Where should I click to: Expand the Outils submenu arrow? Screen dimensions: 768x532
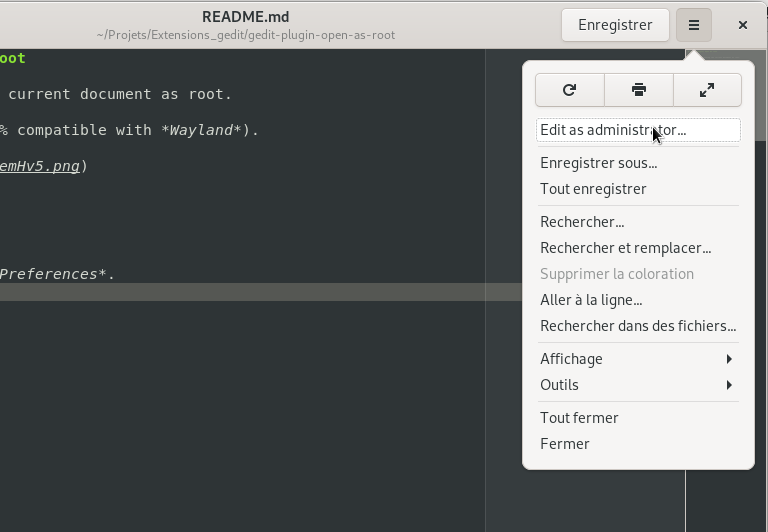coord(729,385)
